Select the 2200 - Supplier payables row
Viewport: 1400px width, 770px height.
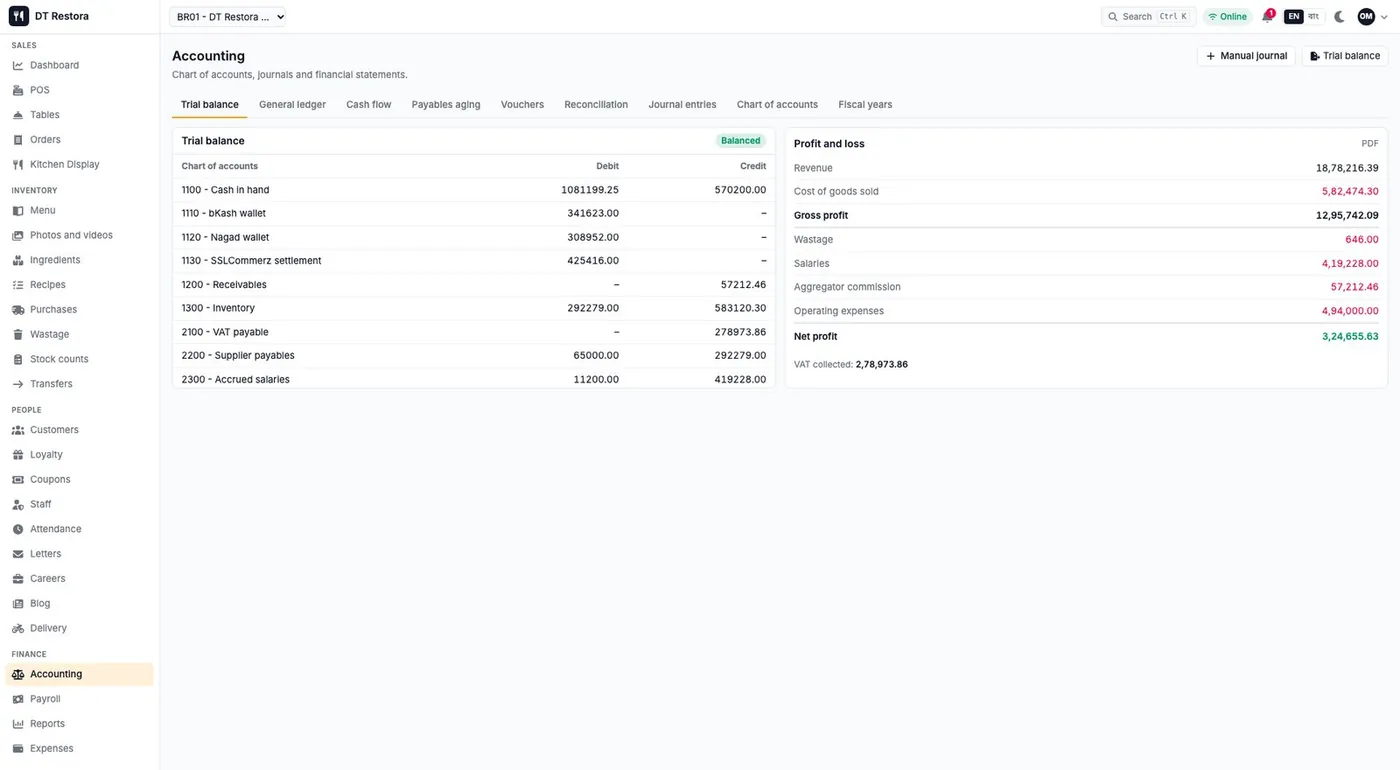(x=474, y=356)
